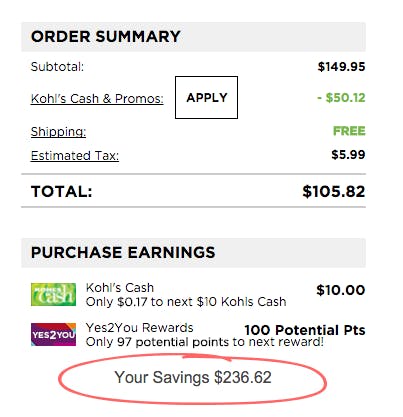403x417 pixels.
Task: Open the Kohl's Cash & Promos link
Action: tap(97, 99)
